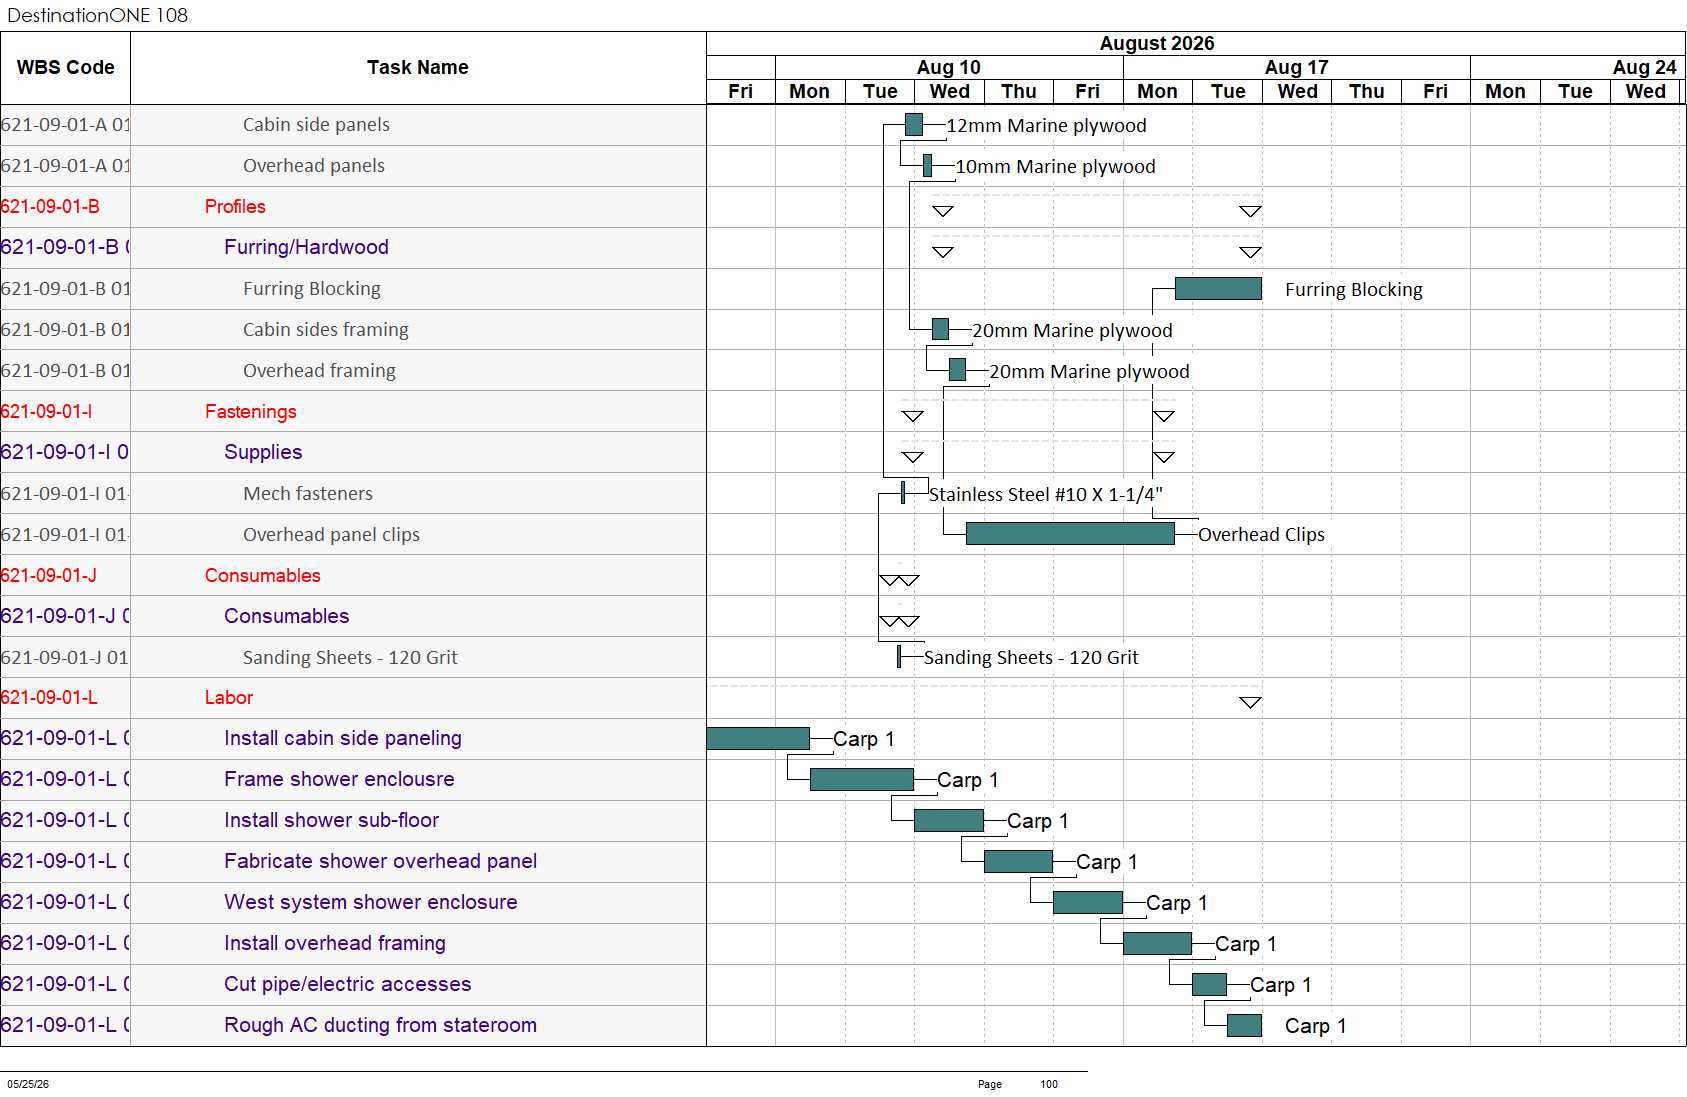Select the Cabin side panels task name
1687x1097 pixels.
pos(316,125)
